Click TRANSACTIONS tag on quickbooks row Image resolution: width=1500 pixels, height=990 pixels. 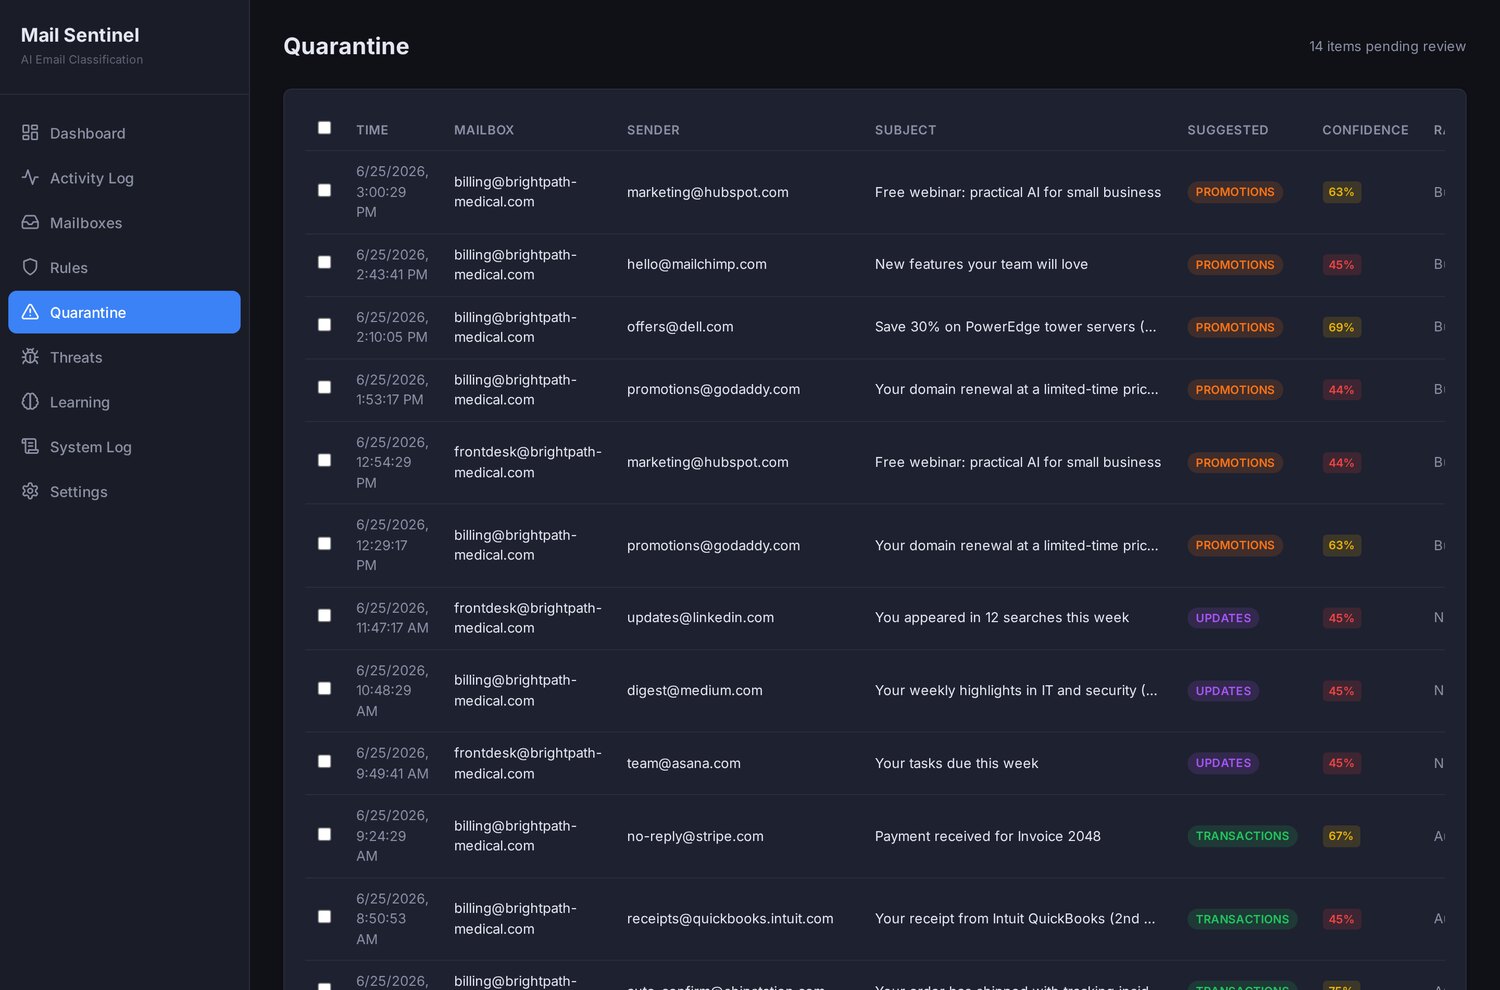pos(1242,919)
